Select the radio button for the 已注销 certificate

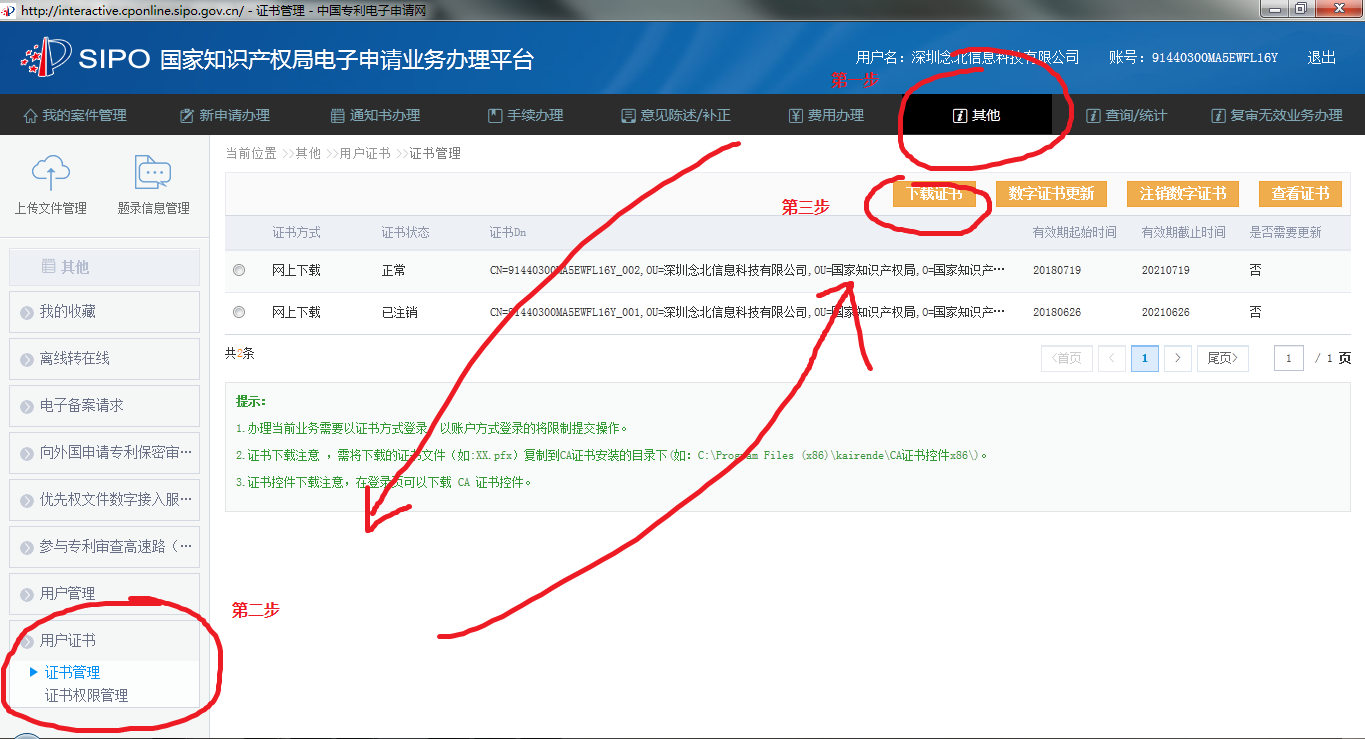point(238,312)
